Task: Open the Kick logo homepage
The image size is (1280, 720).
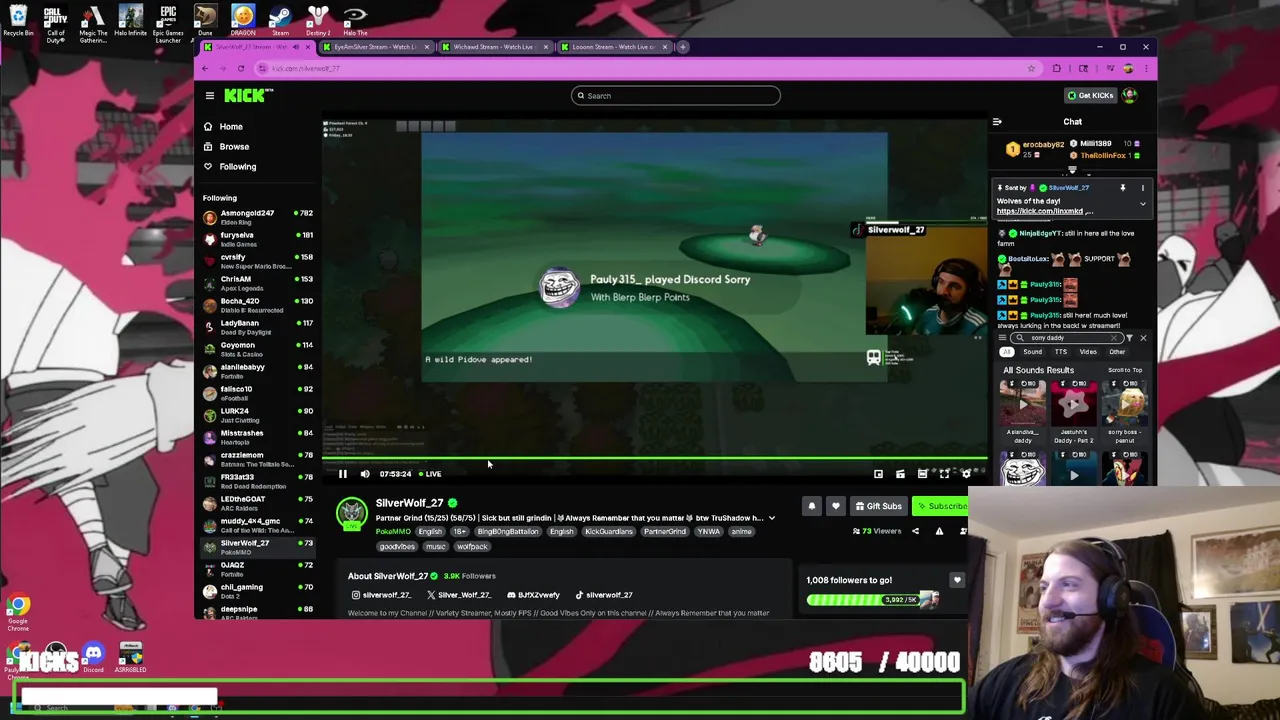Action: (248, 95)
